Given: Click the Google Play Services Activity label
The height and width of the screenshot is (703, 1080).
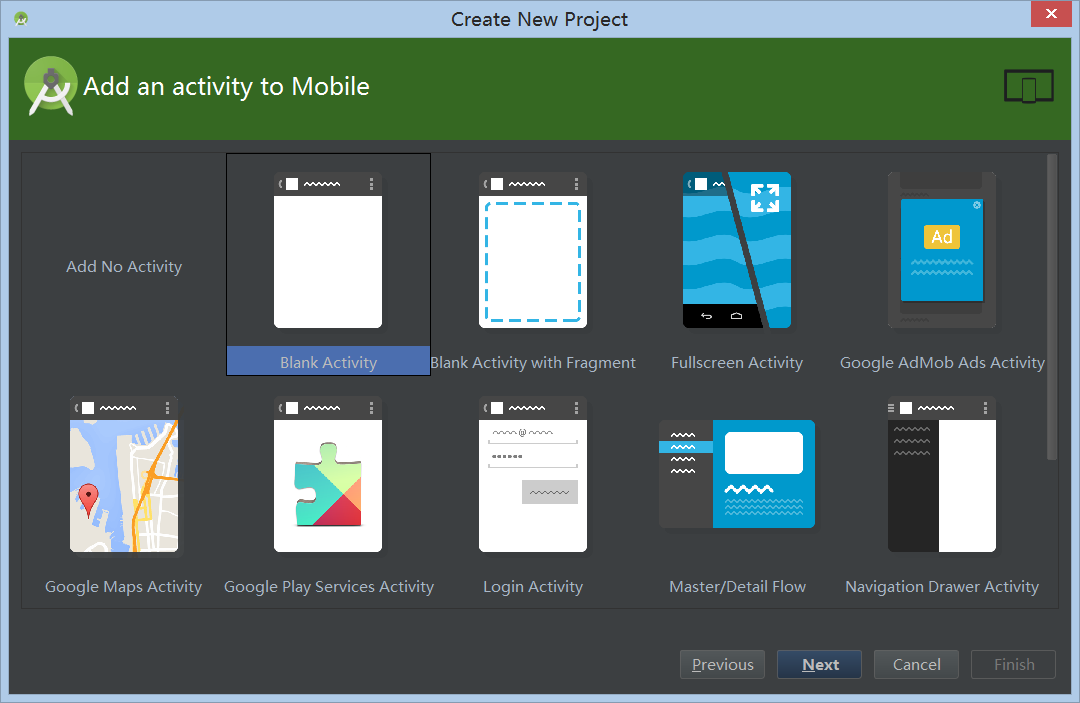Looking at the screenshot, I should click(x=329, y=587).
